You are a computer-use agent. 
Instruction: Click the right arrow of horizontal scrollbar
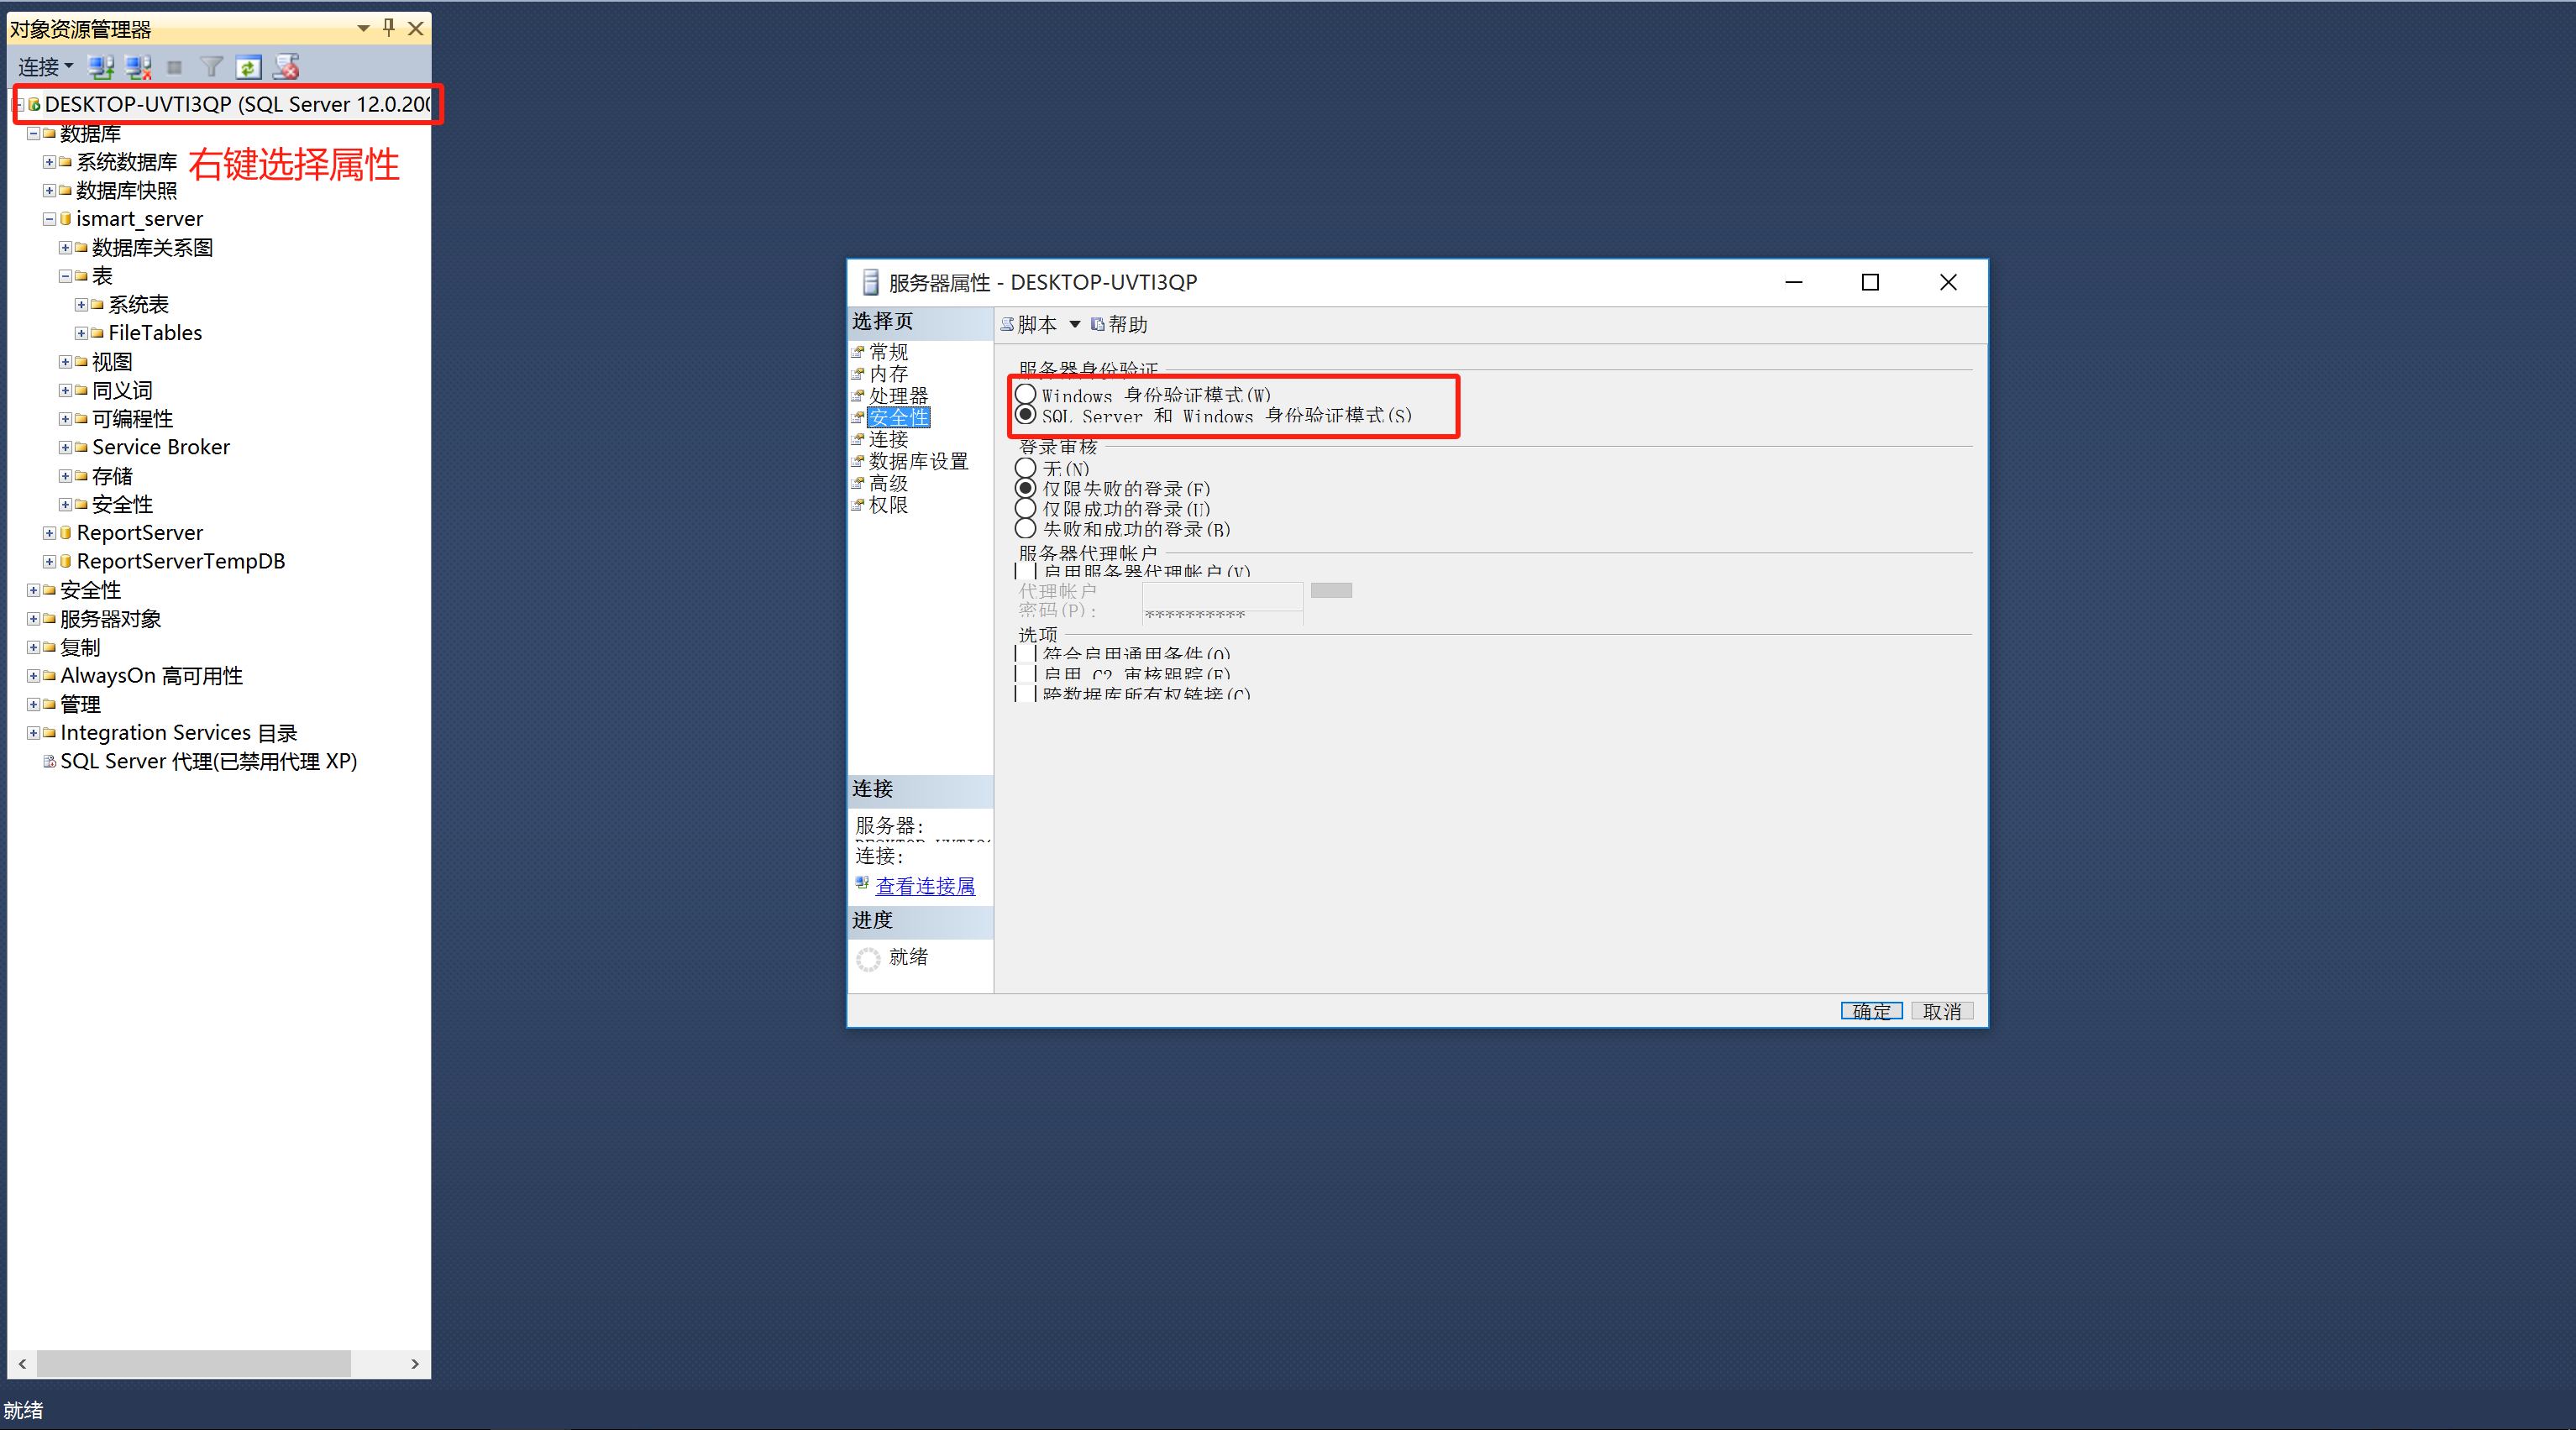coord(415,1364)
